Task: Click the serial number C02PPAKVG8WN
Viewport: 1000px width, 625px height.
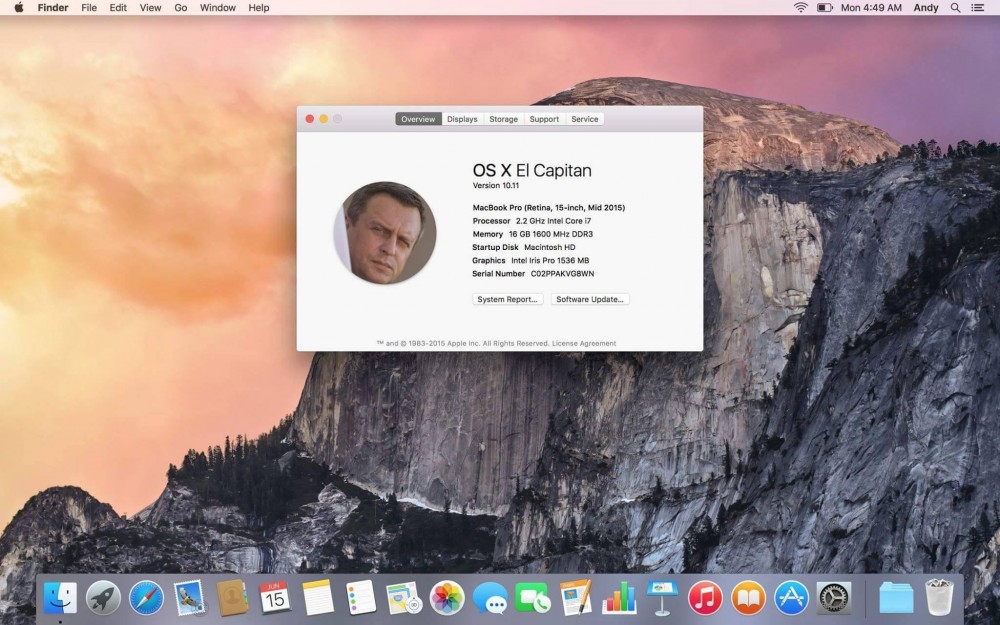Action: click(x=562, y=274)
